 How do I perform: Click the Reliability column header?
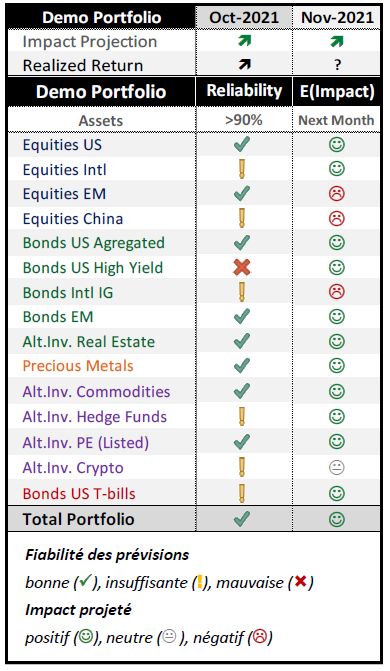[244, 91]
